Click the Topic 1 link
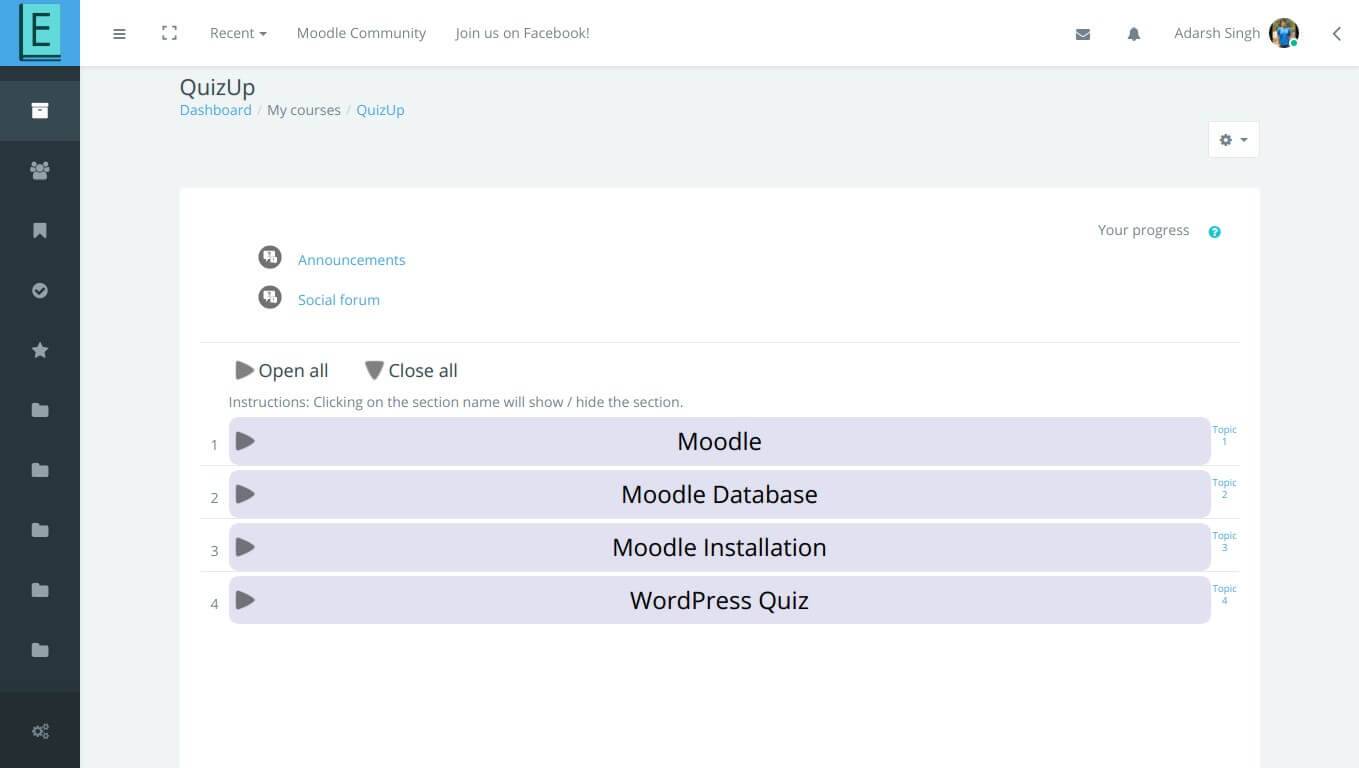1359x768 pixels. pos(1224,435)
